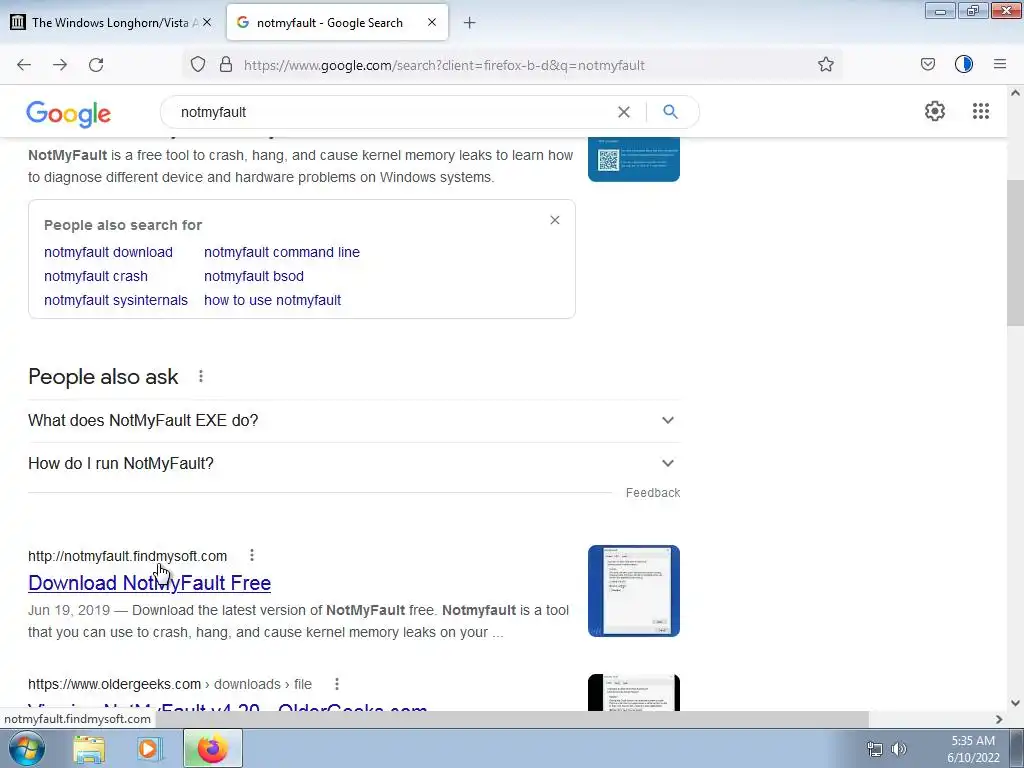Open the Windows Start orb
This screenshot has height=768, width=1024.
[x=27, y=748]
